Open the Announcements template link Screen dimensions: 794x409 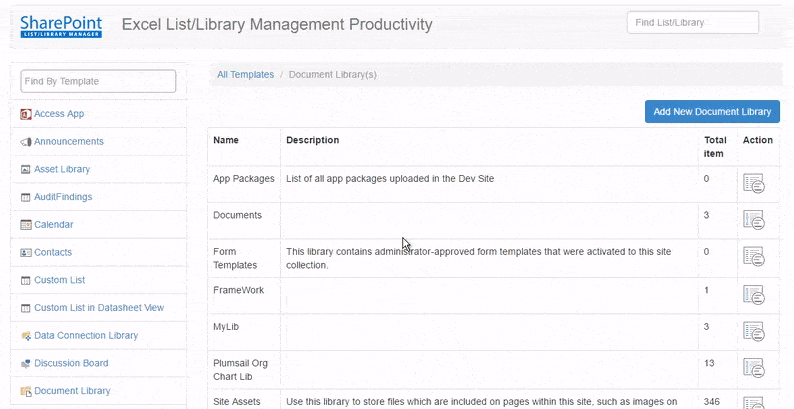[x=69, y=141]
